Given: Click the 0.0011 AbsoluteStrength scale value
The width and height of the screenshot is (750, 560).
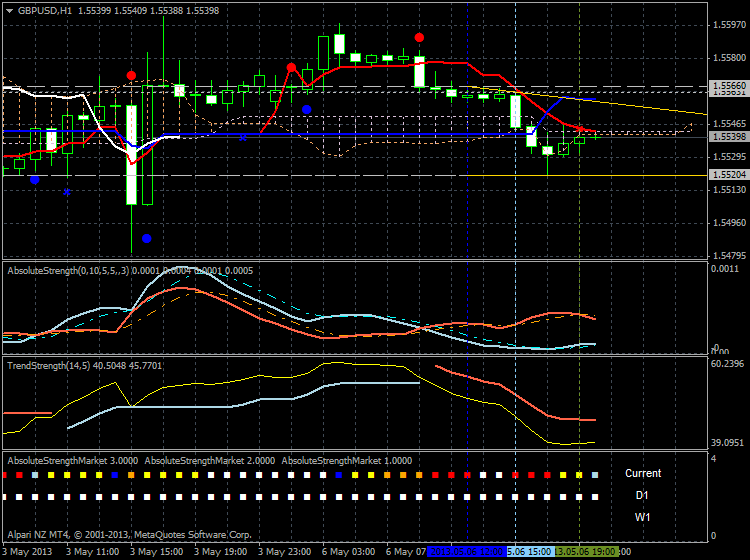Looking at the screenshot, I should click(x=725, y=269).
